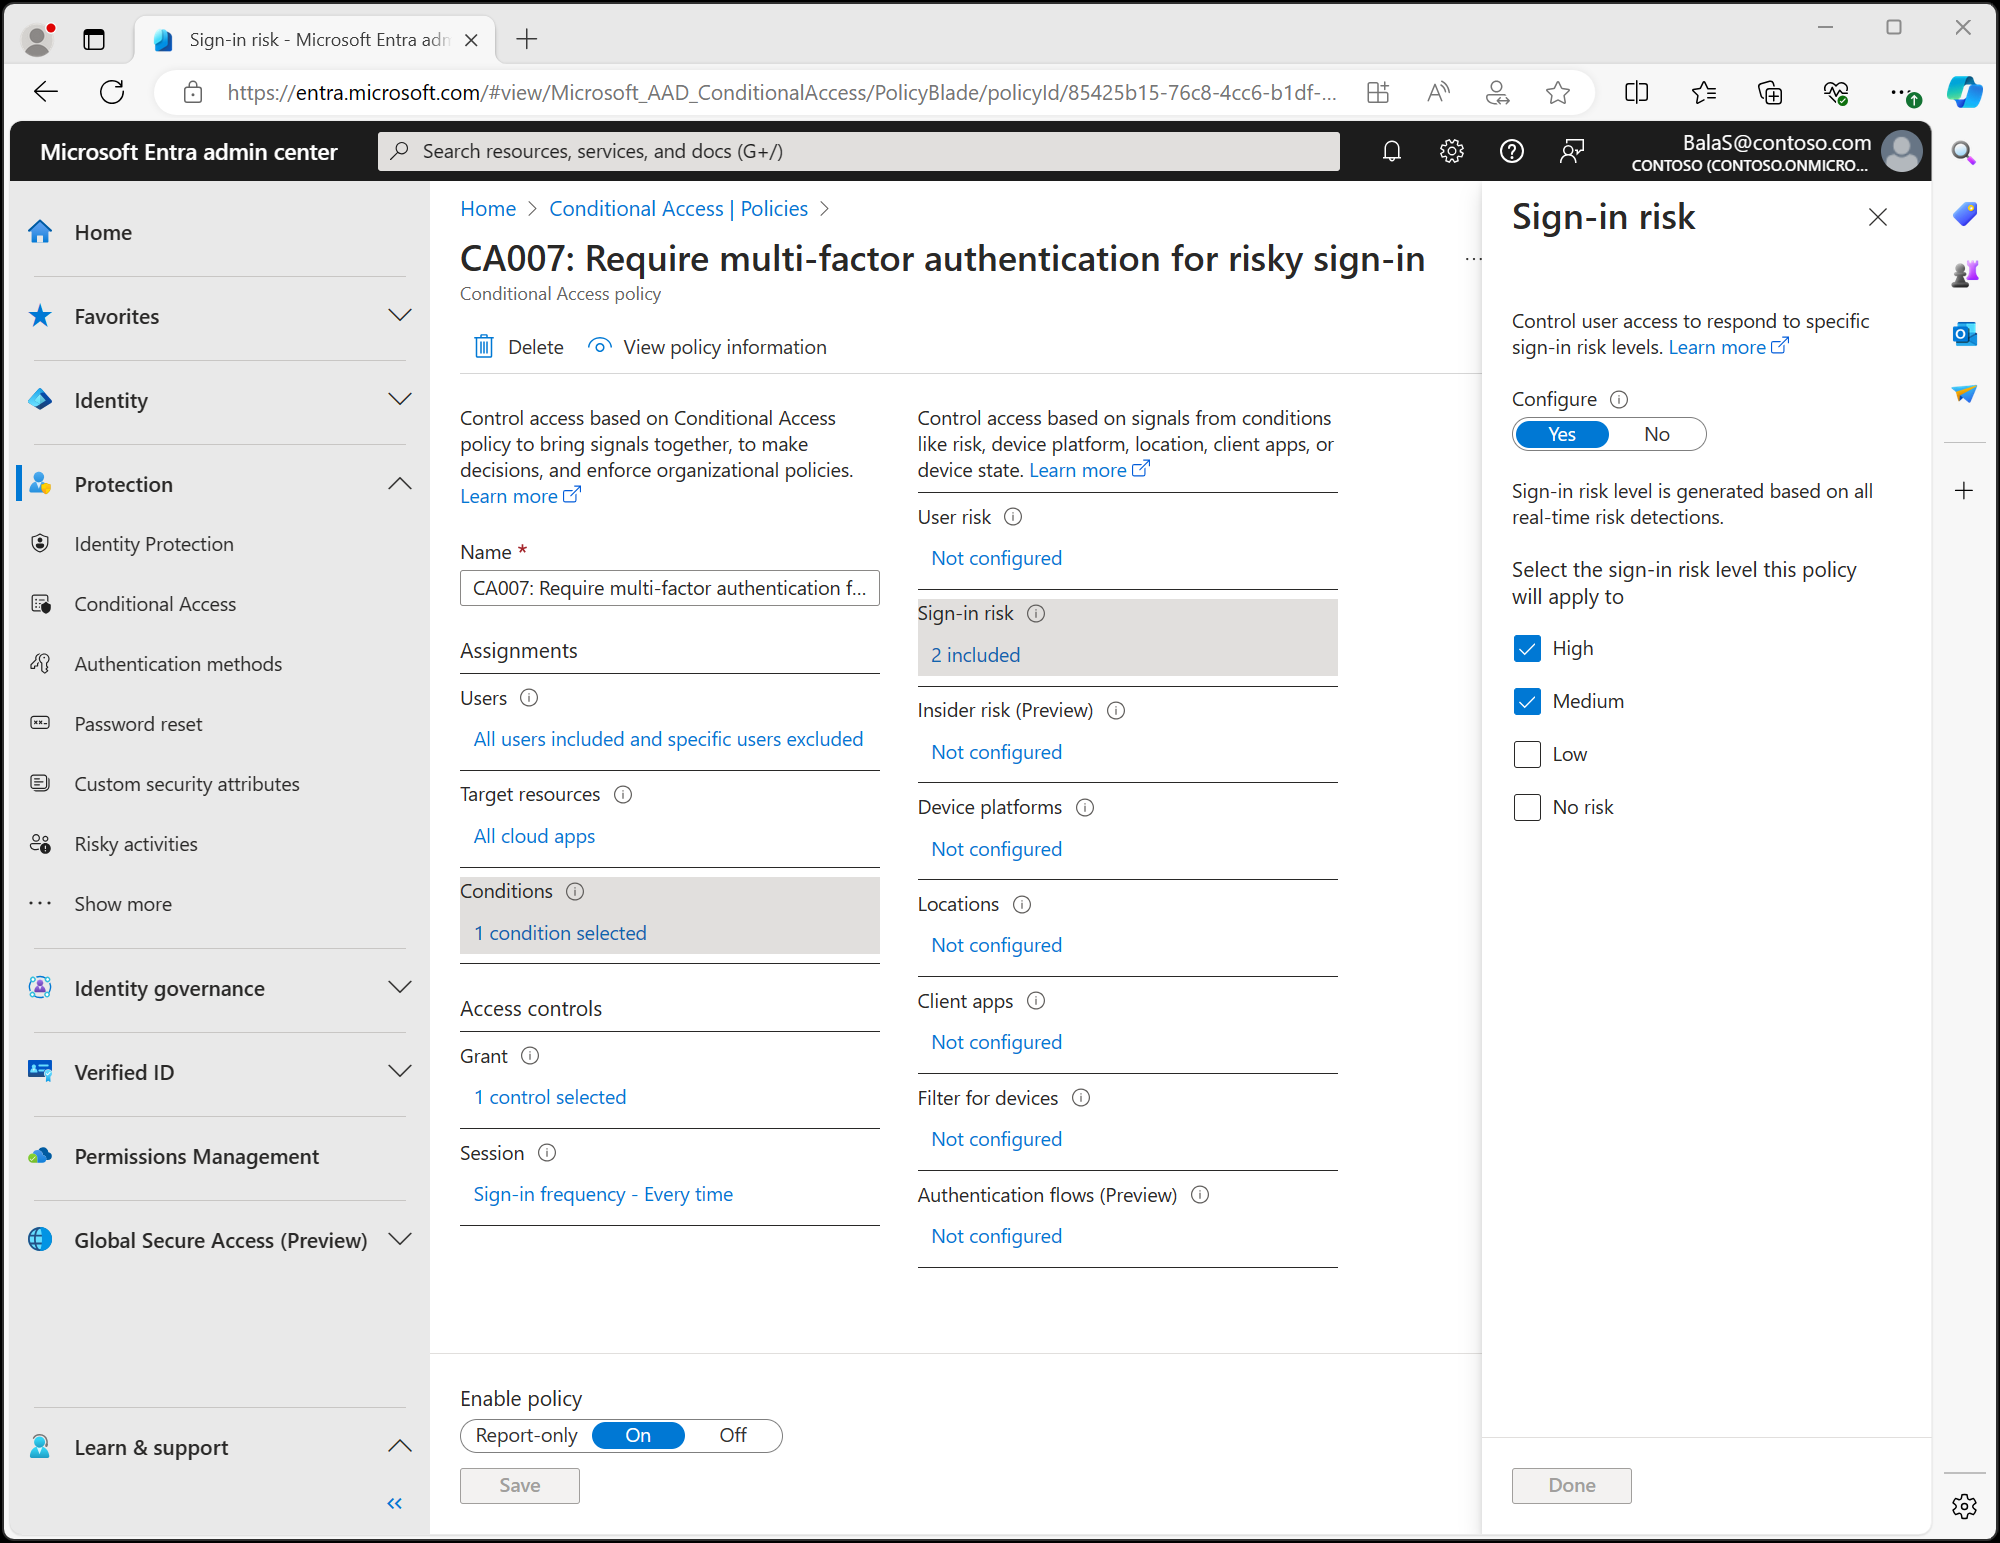
Task: Switch Configure toggle to No
Action: 1656,433
